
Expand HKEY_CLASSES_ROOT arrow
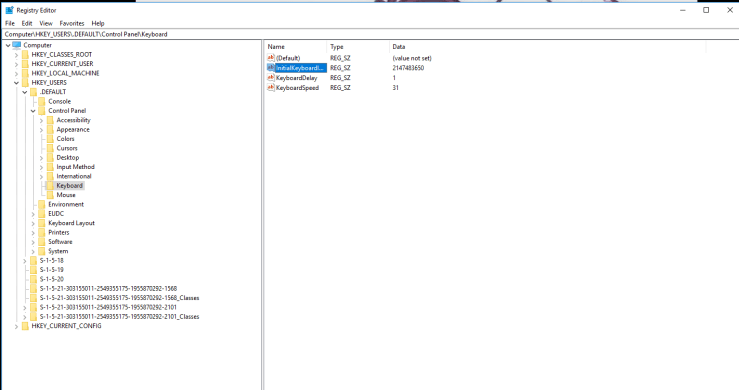16,55
